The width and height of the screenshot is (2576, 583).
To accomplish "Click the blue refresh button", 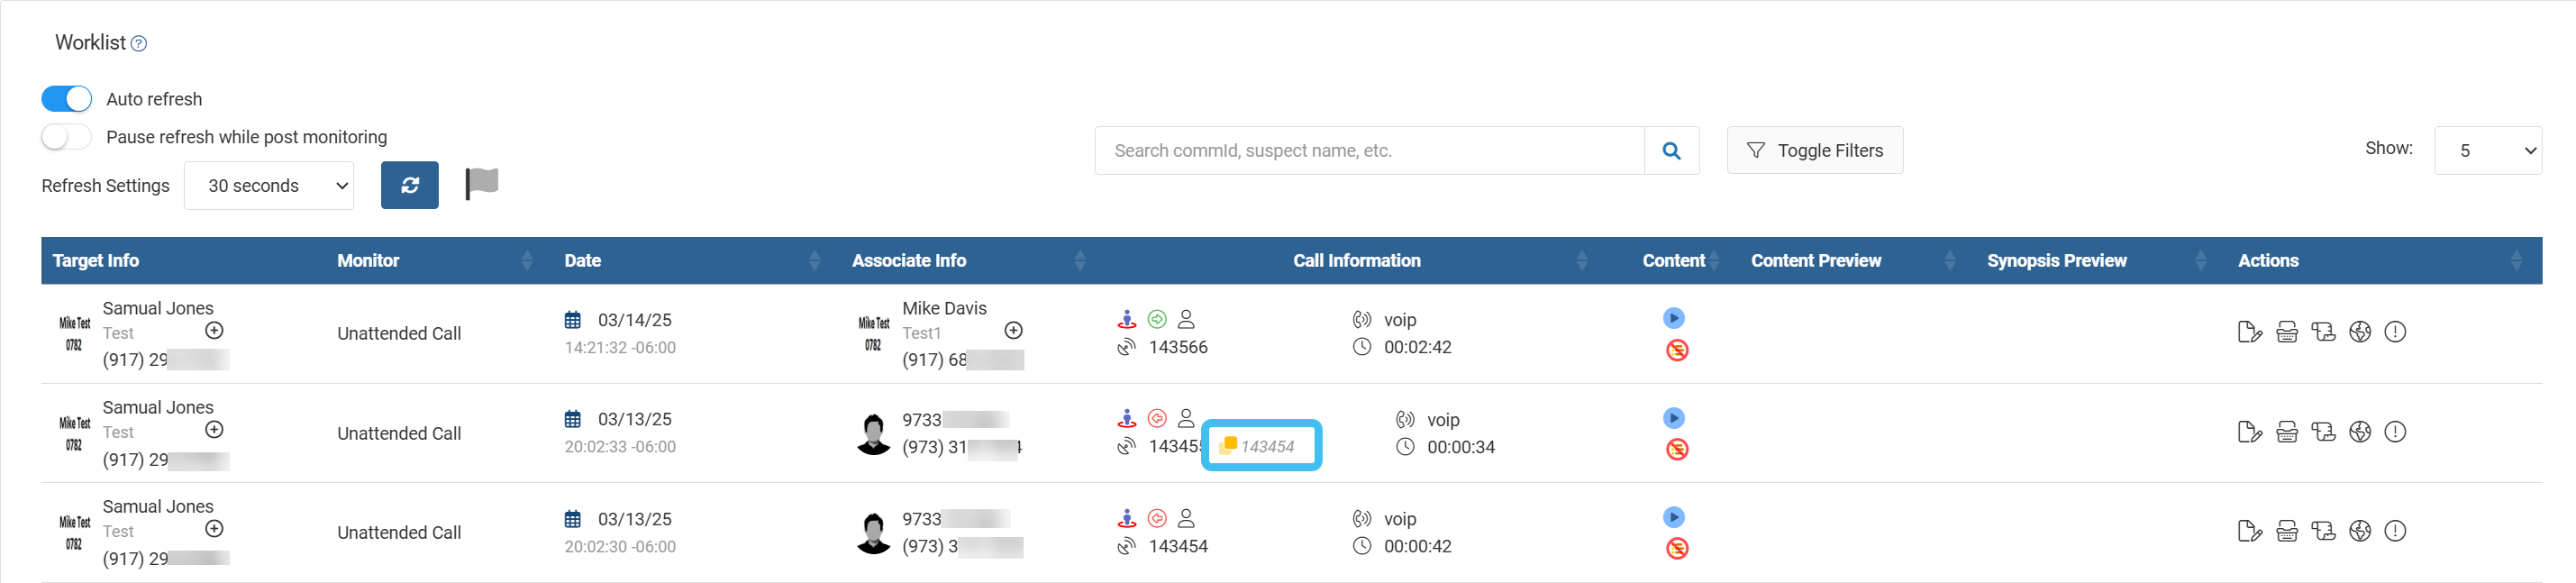I will pyautogui.click(x=409, y=185).
